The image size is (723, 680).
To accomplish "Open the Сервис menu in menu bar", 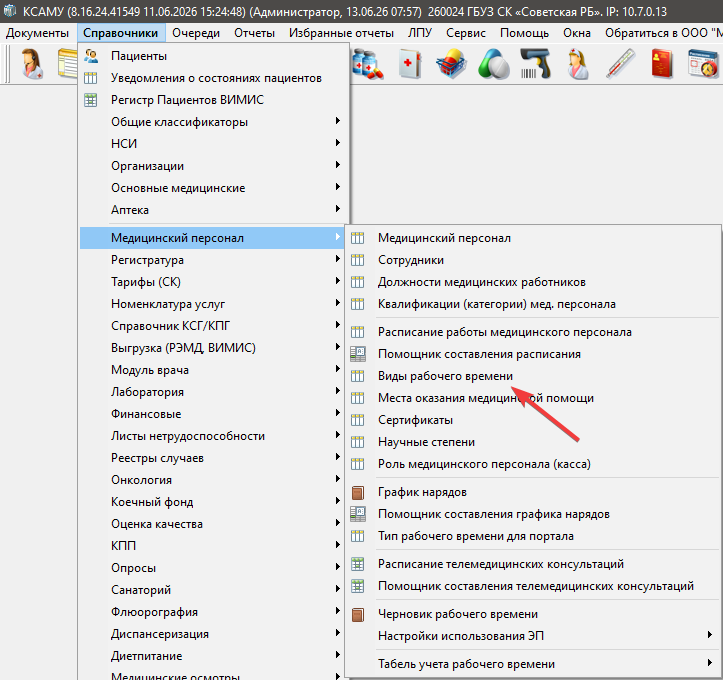I will pyautogui.click(x=466, y=33).
